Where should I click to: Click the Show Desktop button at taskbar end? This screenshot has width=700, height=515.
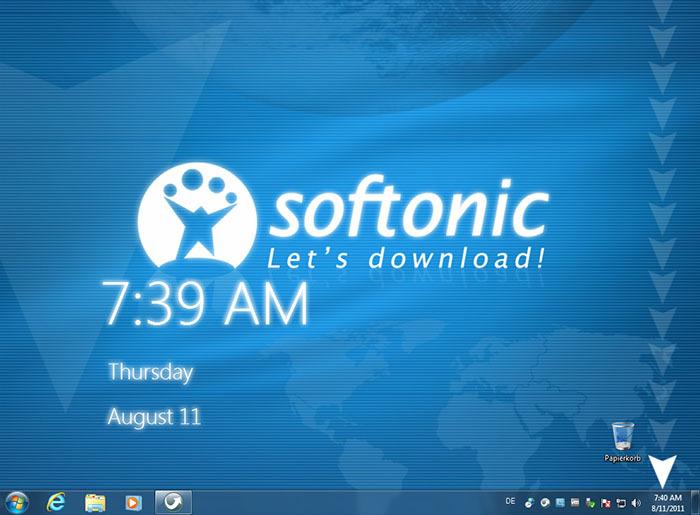(695, 503)
